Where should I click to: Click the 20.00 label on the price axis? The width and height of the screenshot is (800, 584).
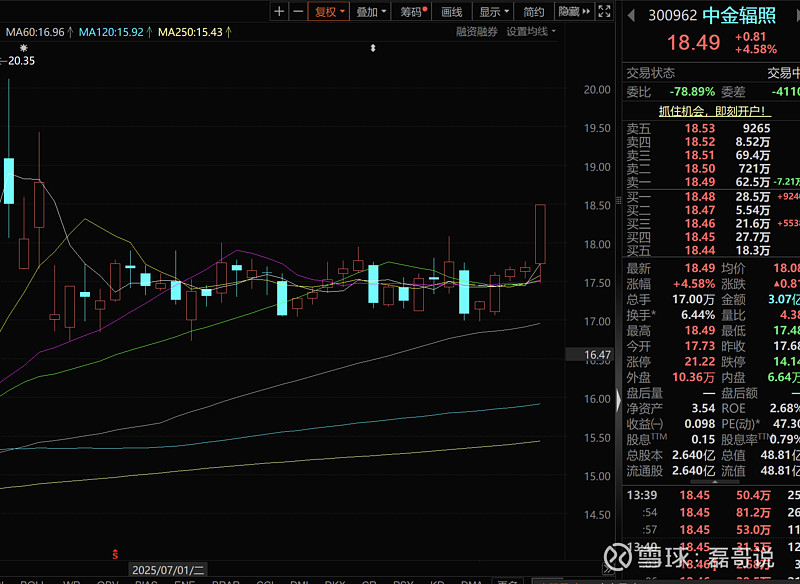pos(597,90)
